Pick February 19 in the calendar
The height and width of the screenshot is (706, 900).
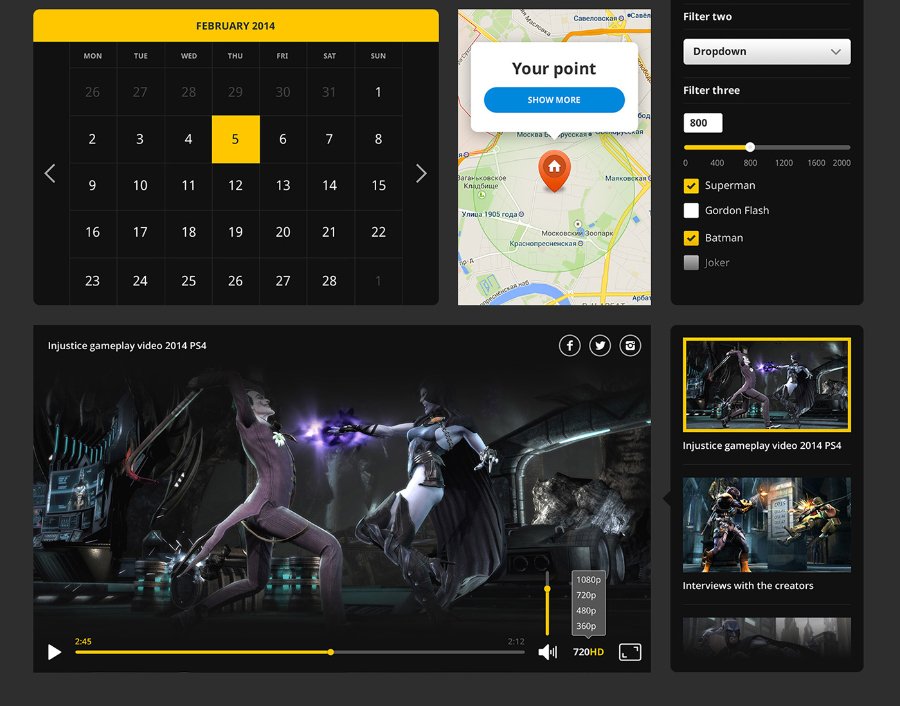click(x=235, y=232)
